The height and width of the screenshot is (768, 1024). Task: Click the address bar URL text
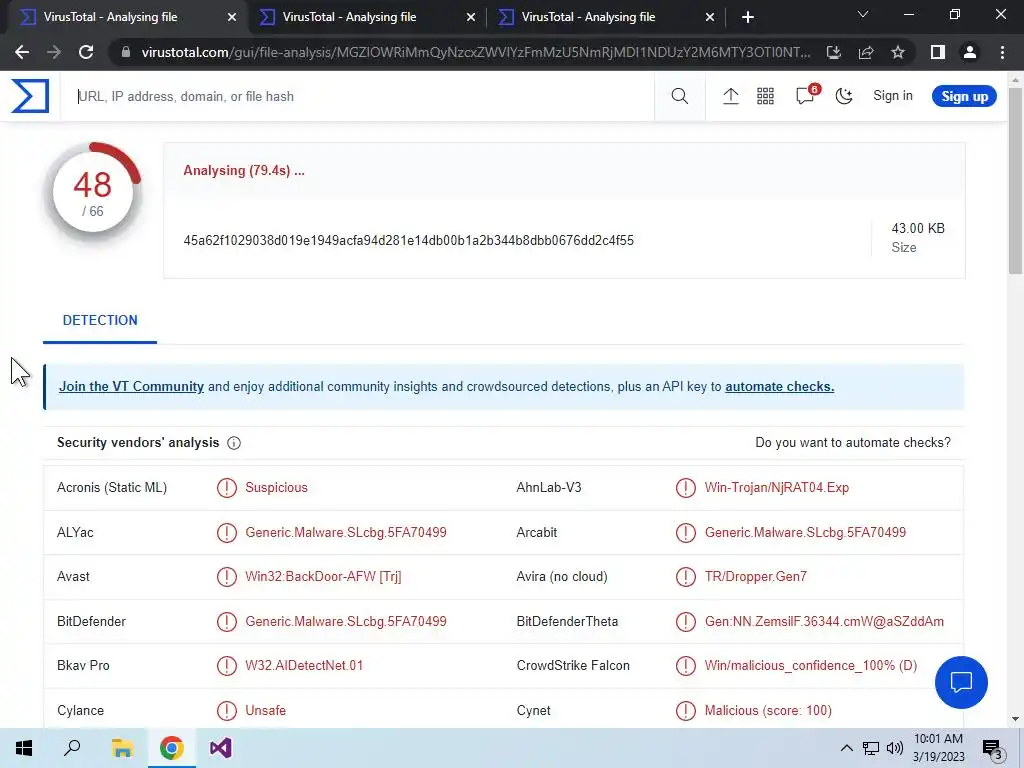pos(476,52)
